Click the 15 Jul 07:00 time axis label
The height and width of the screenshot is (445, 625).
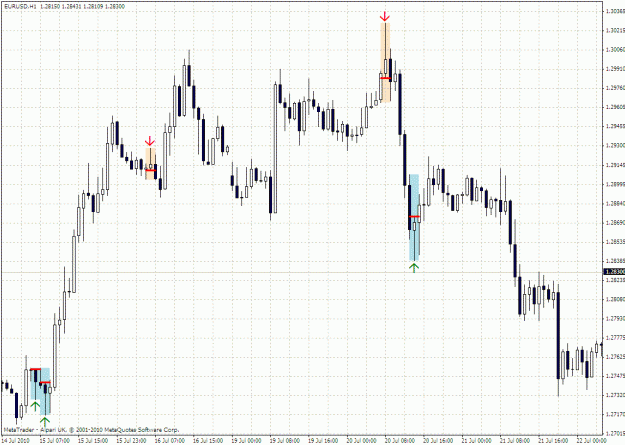click(x=55, y=441)
